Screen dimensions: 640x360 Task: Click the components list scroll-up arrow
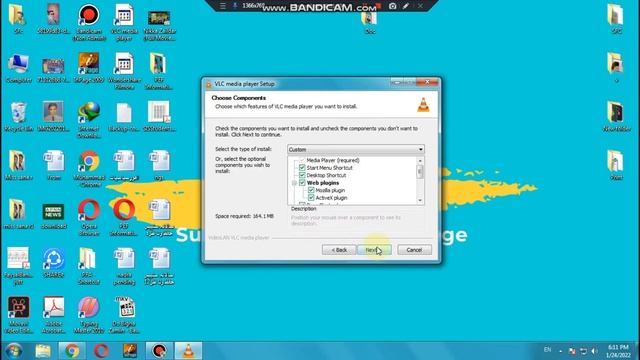click(x=420, y=161)
